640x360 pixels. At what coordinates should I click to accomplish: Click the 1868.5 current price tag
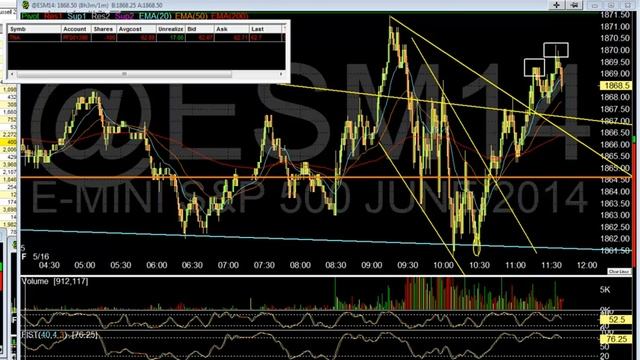tap(616, 85)
